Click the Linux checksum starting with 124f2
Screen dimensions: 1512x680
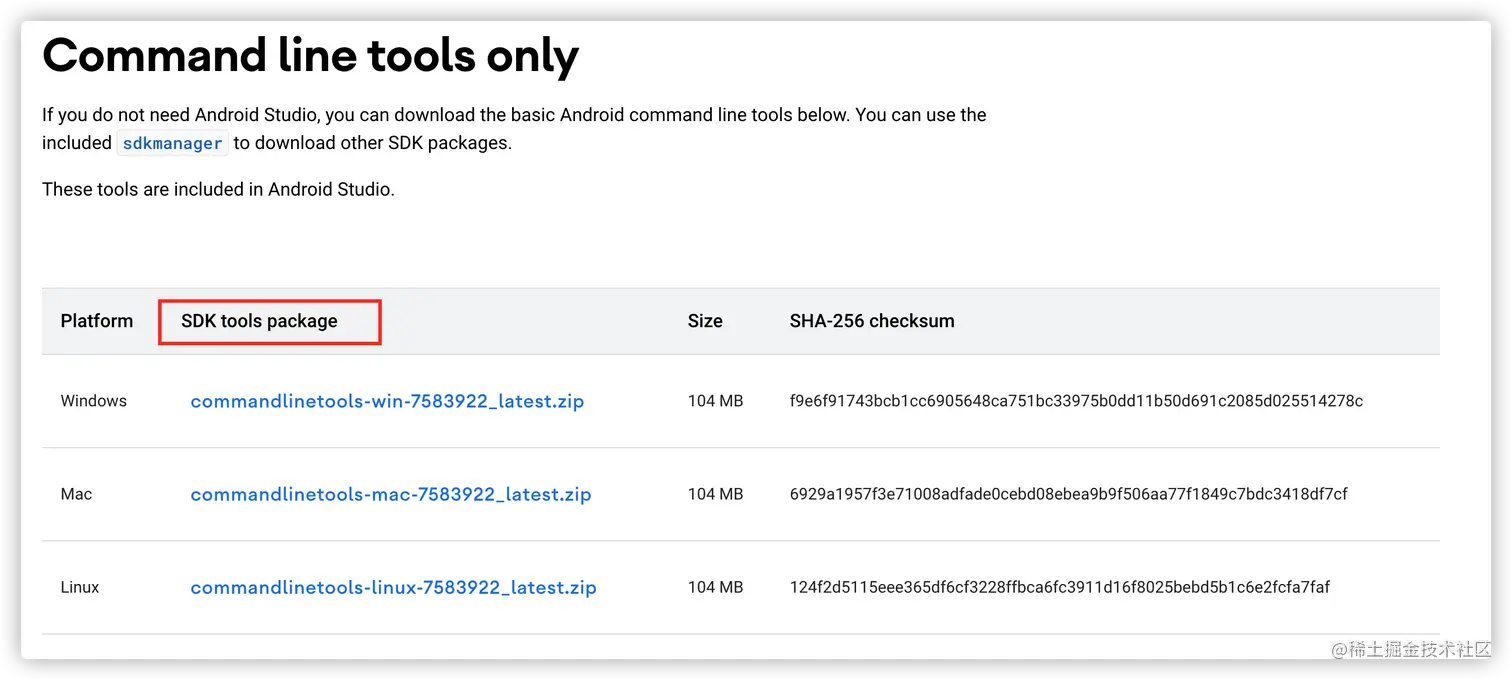(x=1060, y=587)
